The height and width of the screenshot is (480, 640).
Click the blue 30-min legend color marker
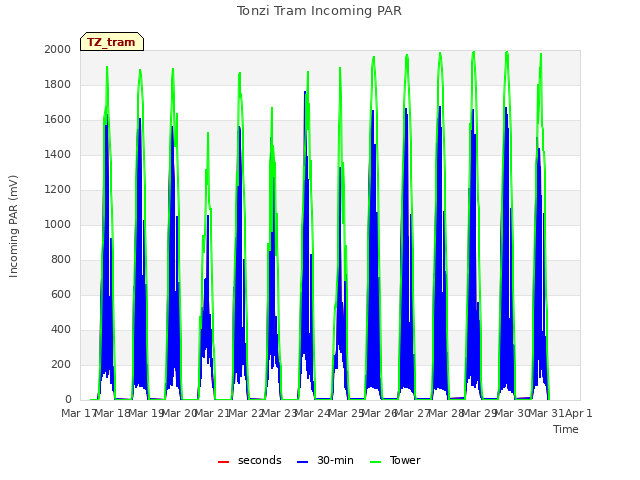point(302,462)
